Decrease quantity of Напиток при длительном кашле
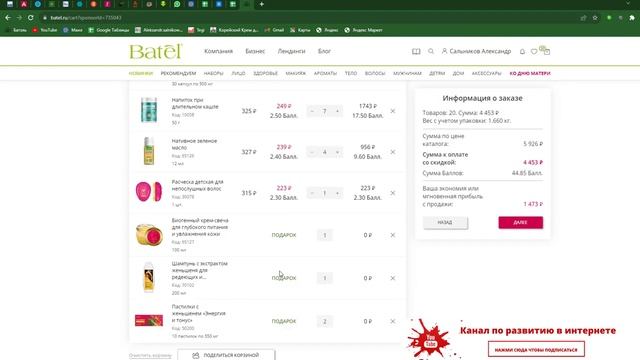Screen dimensions: 640x360 tap(312, 111)
